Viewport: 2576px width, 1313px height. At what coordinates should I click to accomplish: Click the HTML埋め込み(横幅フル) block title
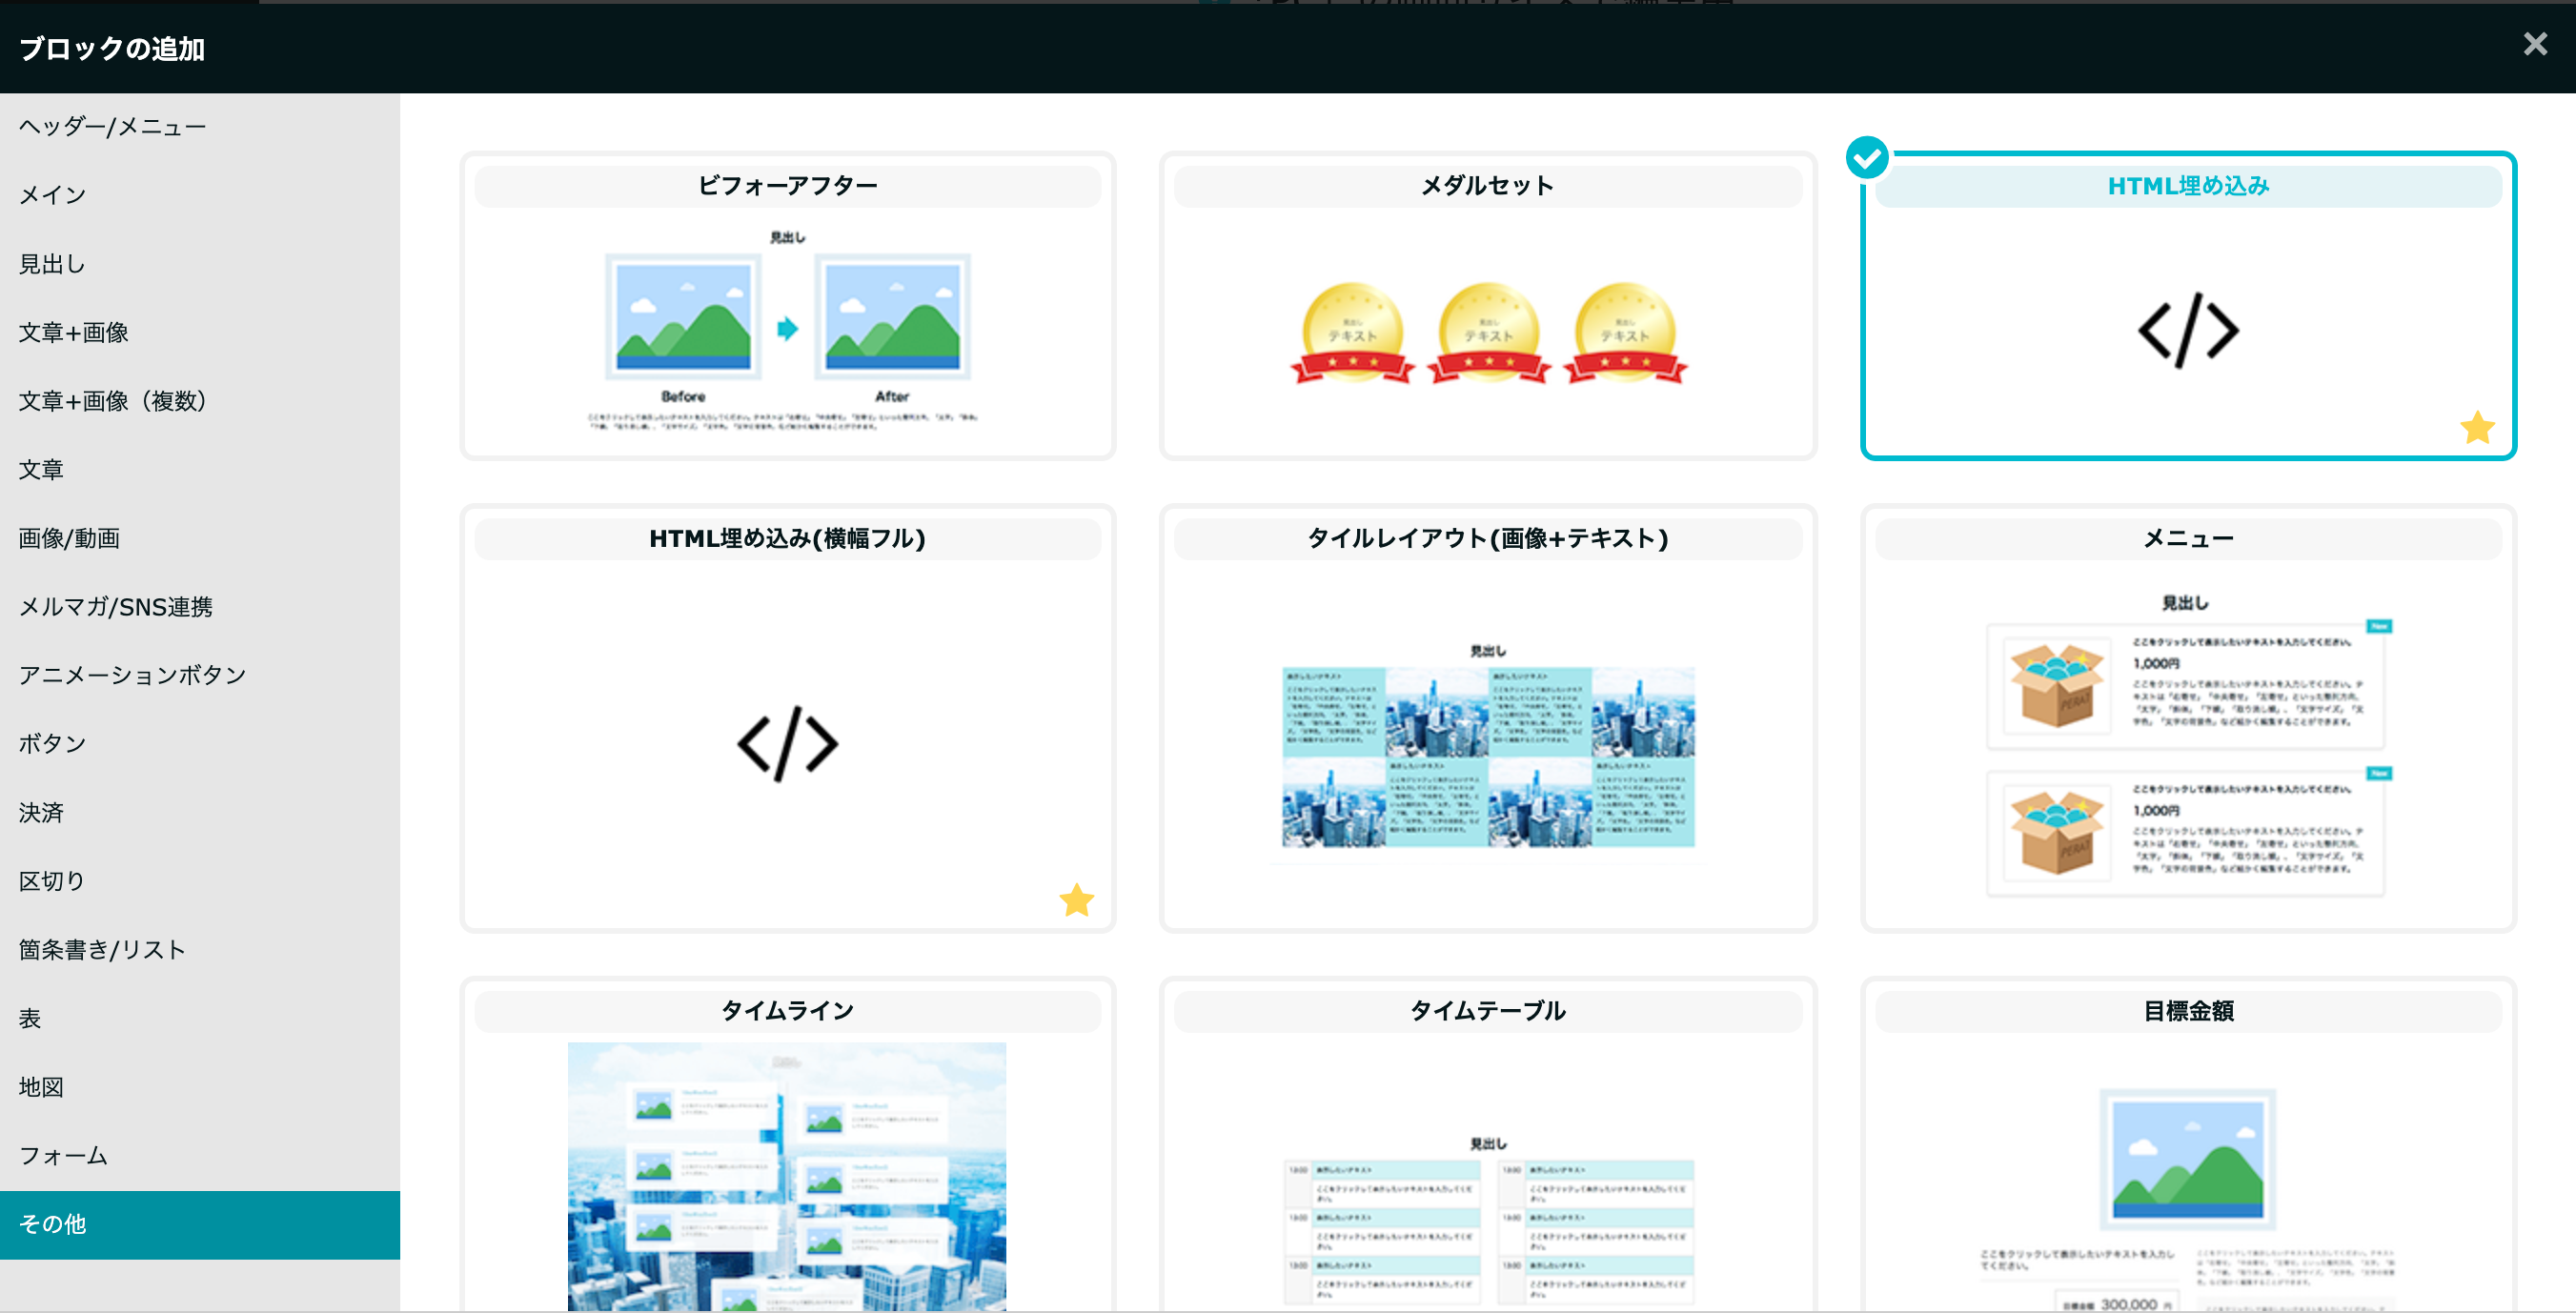click(787, 539)
